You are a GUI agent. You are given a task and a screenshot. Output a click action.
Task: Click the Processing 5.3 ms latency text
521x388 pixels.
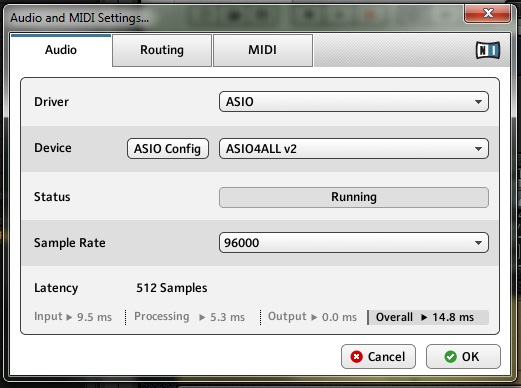(x=189, y=317)
